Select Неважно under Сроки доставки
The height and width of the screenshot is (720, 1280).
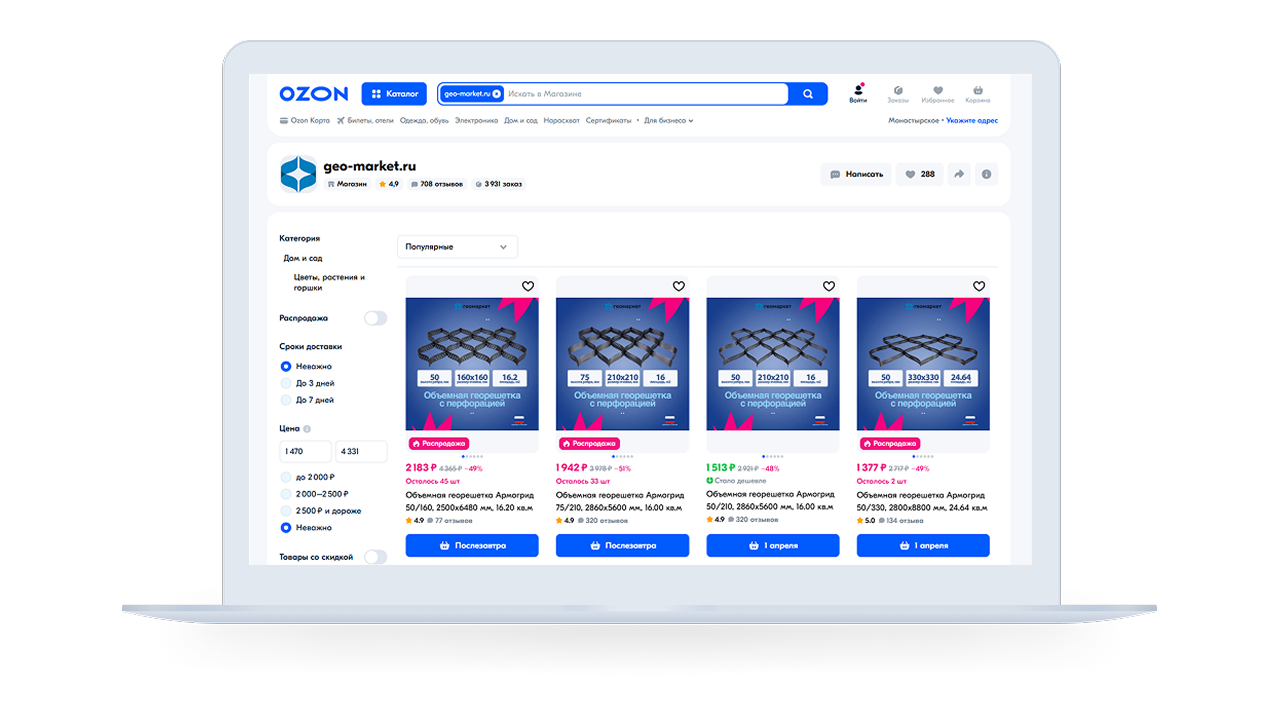click(x=307, y=367)
